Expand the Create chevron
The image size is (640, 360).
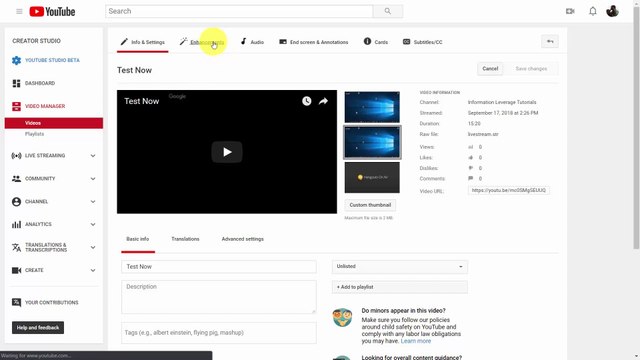pos(93,270)
